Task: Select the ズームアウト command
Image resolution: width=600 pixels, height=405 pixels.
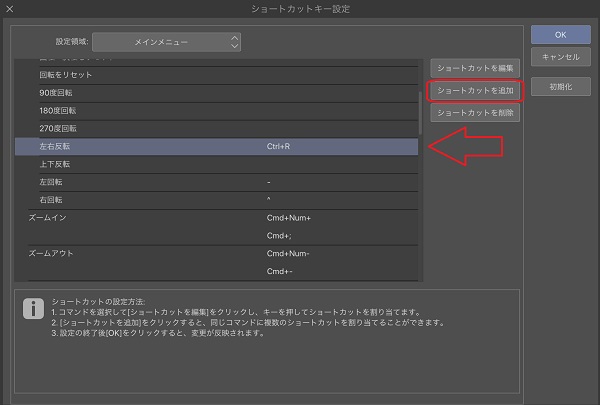Action: point(51,253)
